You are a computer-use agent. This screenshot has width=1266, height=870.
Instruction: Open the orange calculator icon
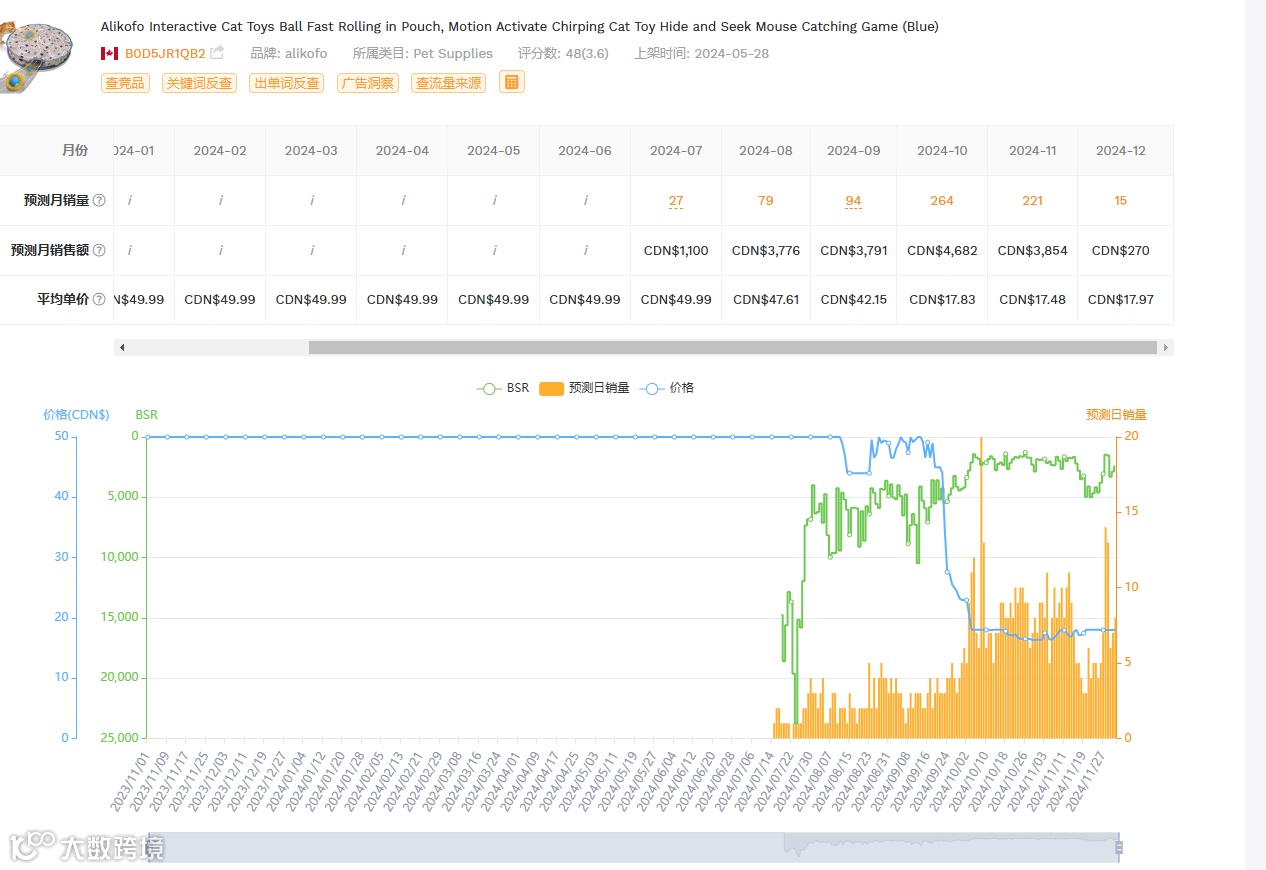[x=512, y=82]
